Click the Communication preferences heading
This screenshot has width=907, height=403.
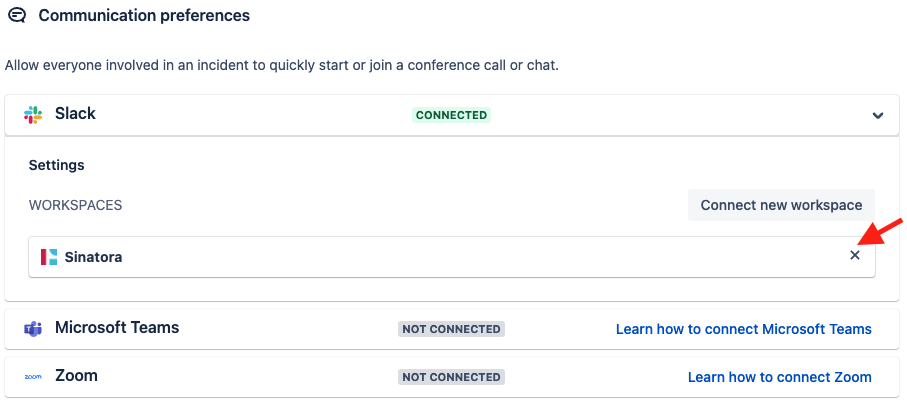pos(144,16)
